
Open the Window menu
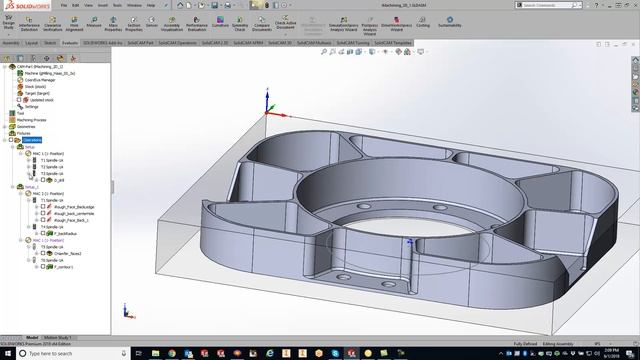(134, 5)
